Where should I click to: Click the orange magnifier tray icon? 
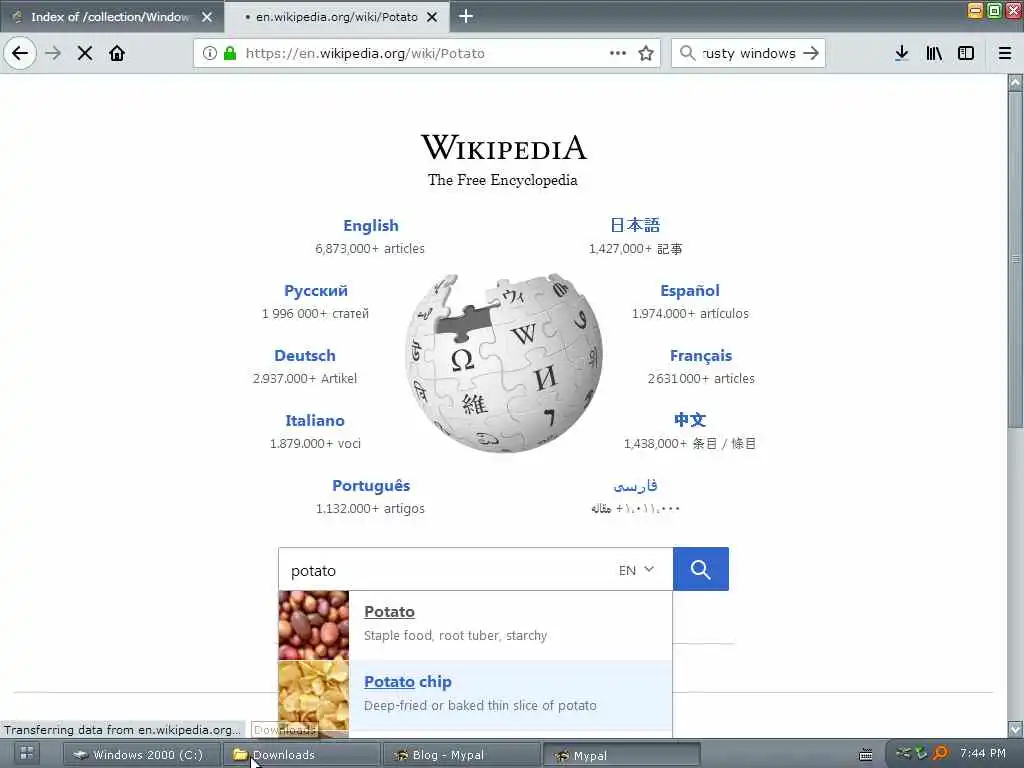[x=940, y=754]
